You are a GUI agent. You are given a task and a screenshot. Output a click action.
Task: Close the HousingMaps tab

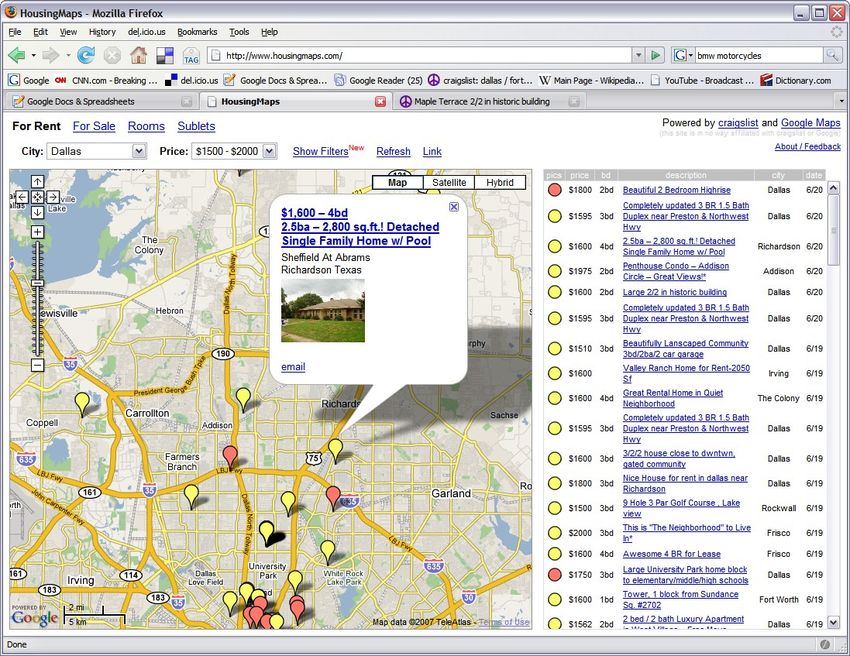coord(381,101)
